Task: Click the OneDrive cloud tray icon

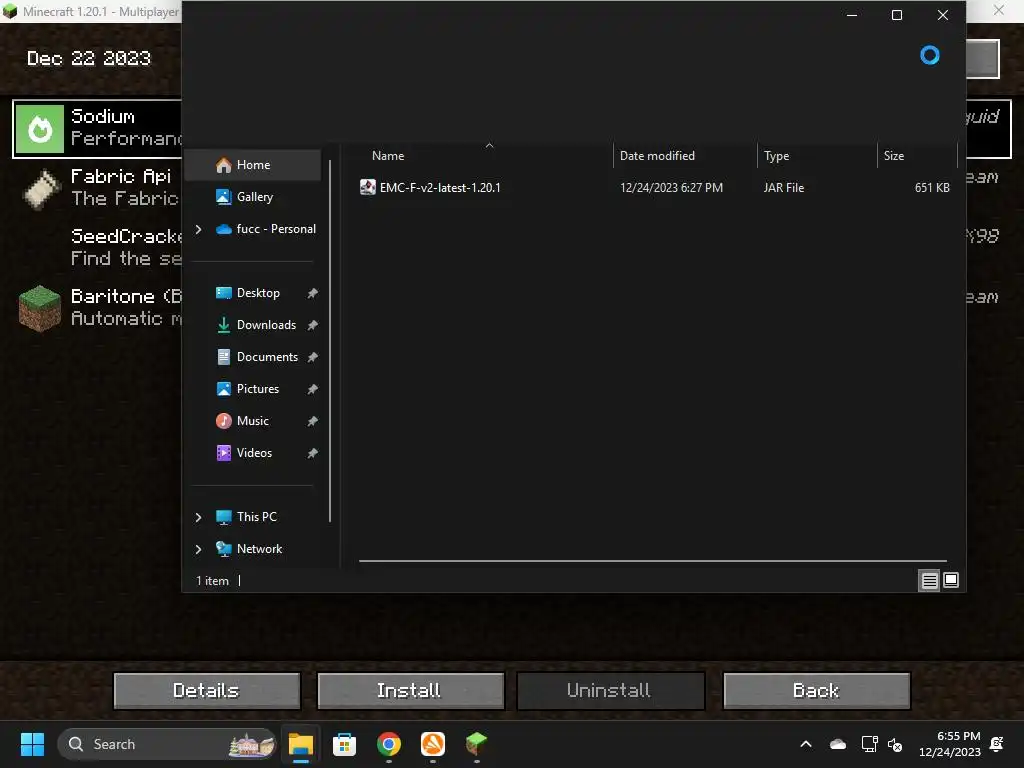Action: tap(838, 744)
